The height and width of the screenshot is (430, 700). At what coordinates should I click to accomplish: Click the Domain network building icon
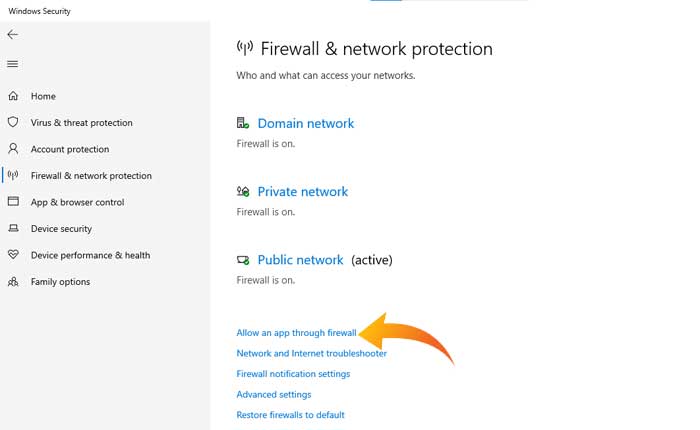(243, 123)
